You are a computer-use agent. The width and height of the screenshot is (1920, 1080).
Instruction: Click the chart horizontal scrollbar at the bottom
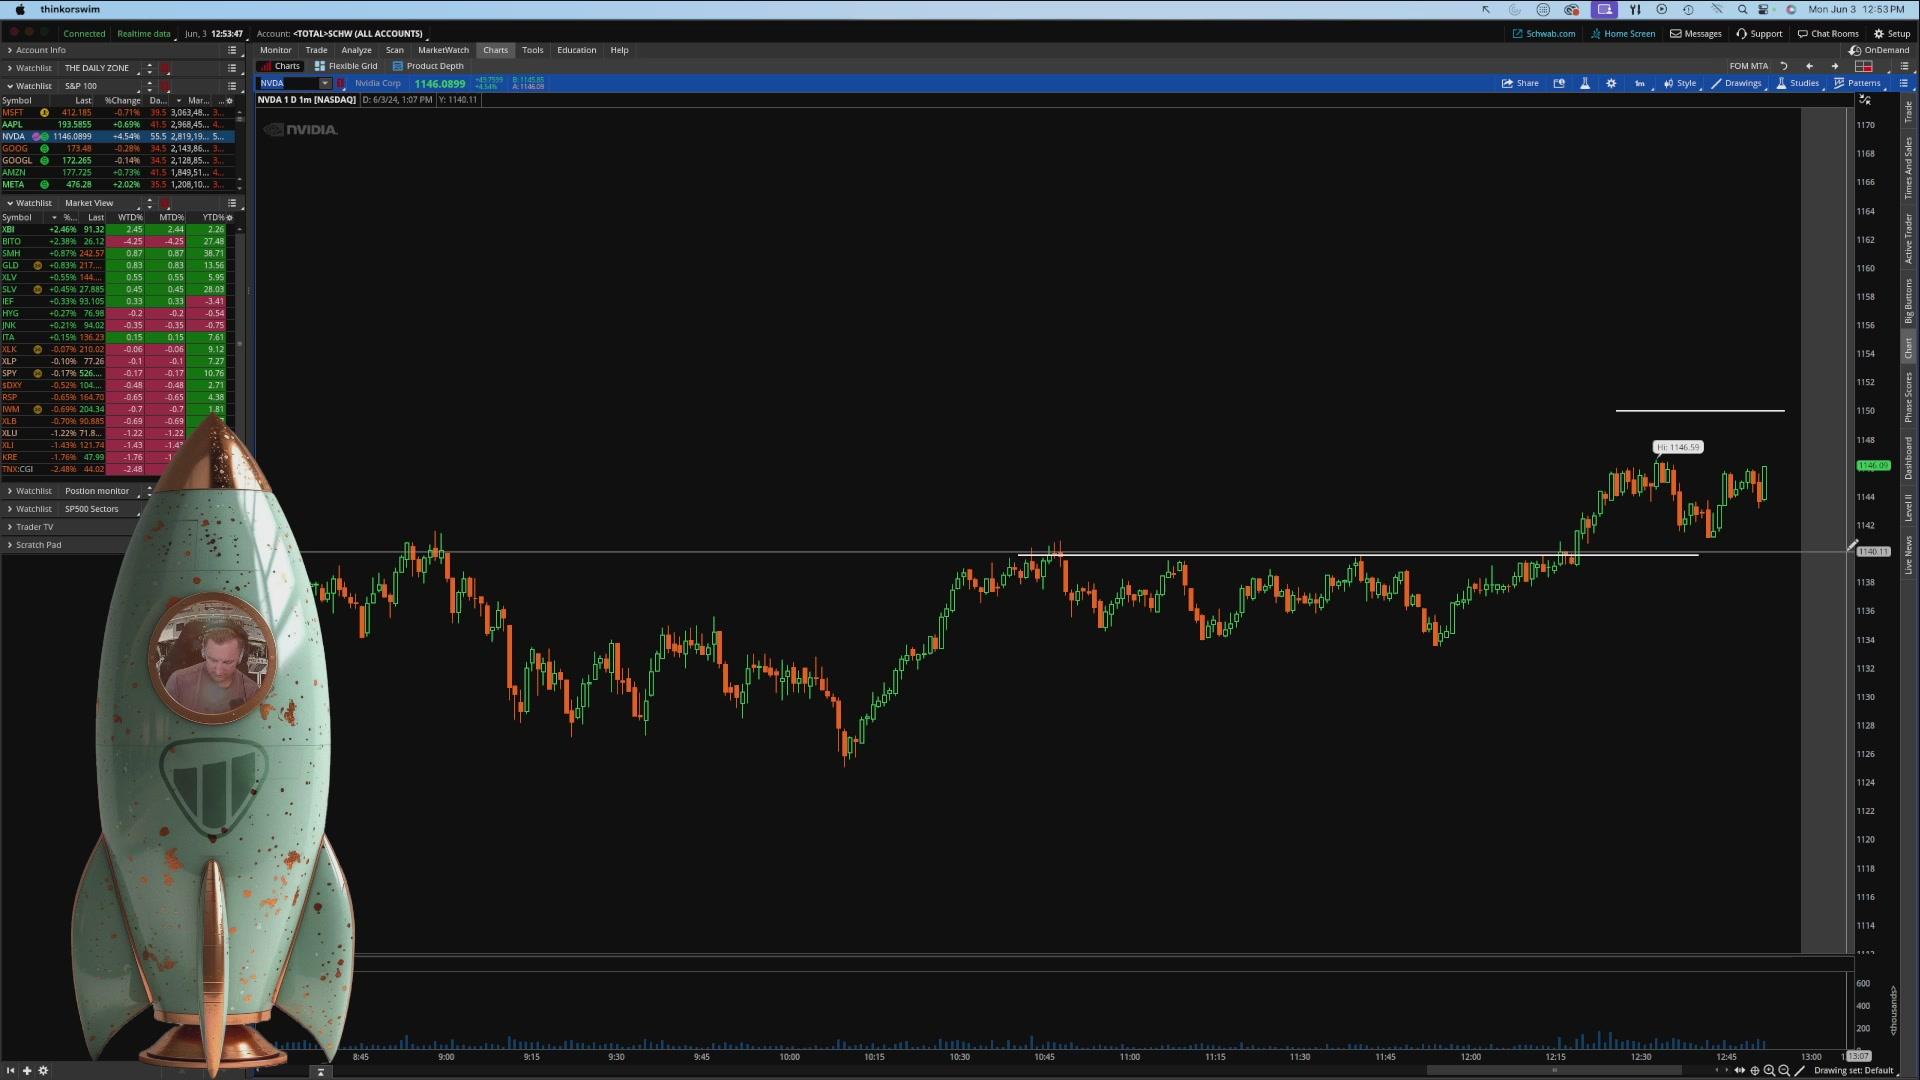tap(1553, 1070)
